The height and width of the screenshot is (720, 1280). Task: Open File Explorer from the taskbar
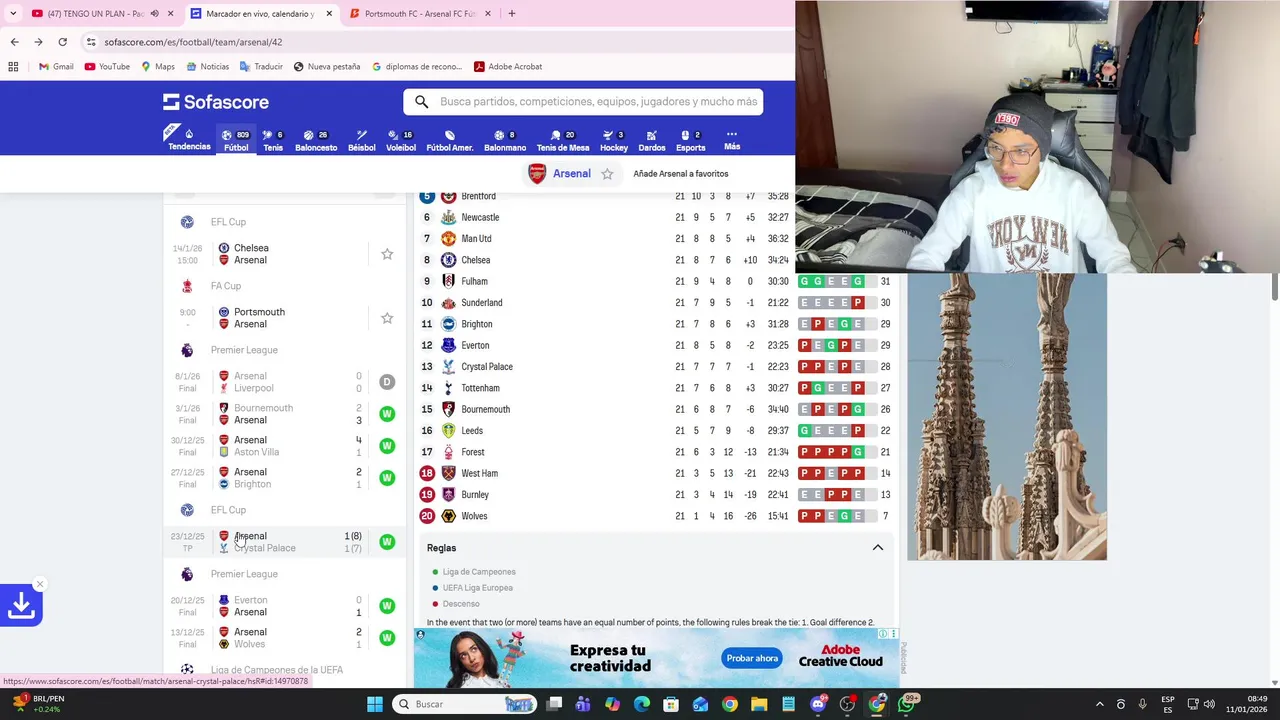pos(759,704)
